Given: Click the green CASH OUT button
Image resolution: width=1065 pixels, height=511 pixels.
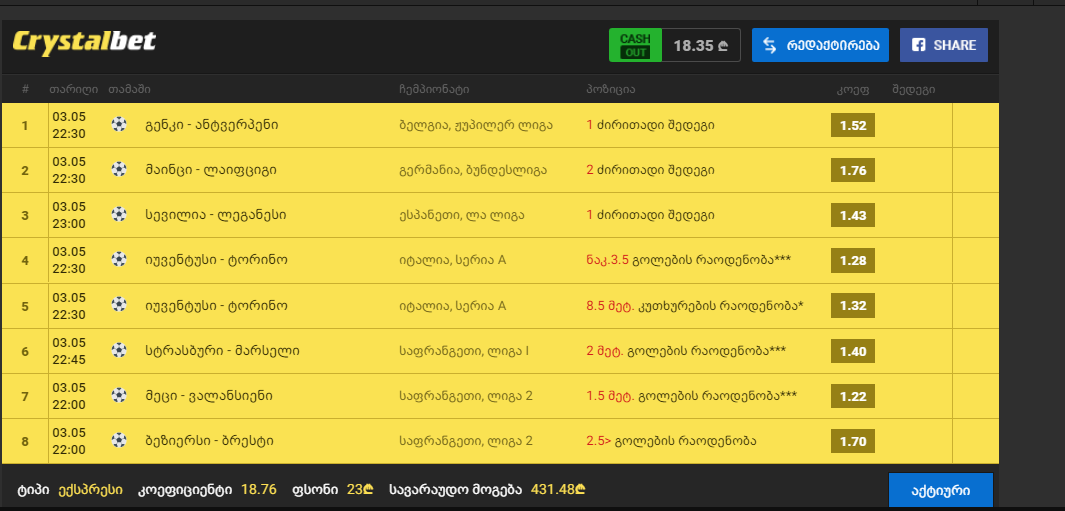Looking at the screenshot, I should tap(635, 46).
